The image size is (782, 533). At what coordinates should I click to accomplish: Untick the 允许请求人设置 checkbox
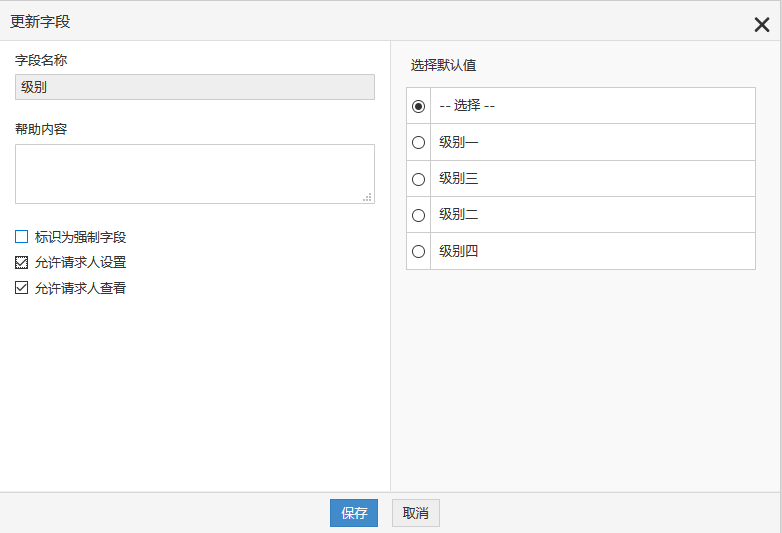tap(22, 263)
